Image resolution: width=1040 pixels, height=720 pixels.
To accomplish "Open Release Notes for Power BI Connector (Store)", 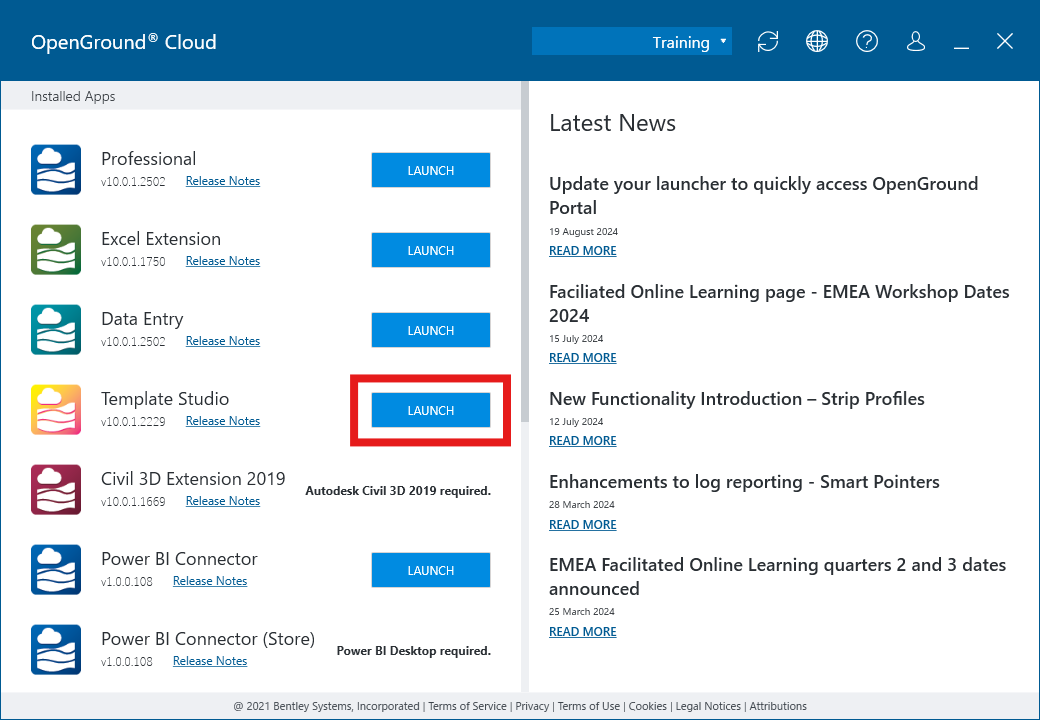I will point(210,661).
